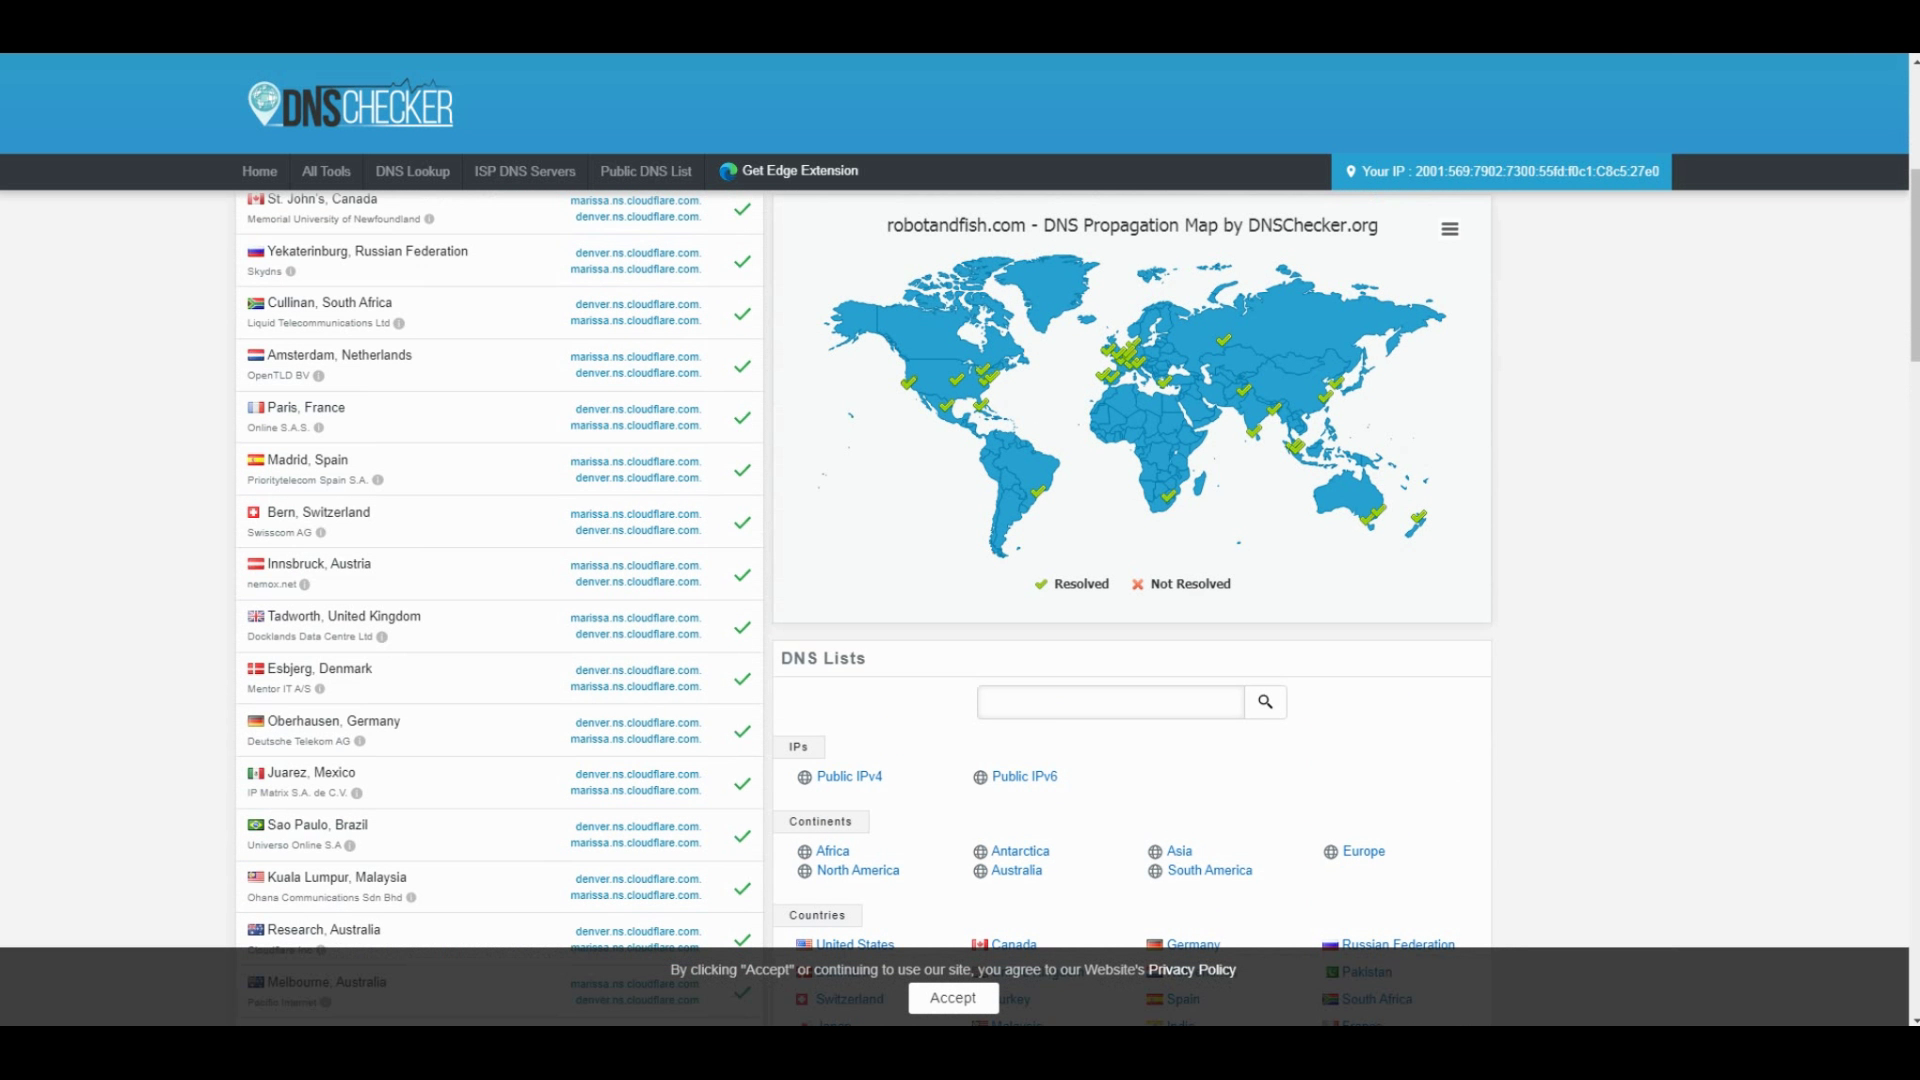The height and width of the screenshot is (1080, 1920).
Task: Open the map hamburger menu icon
Action: click(x=1449, y=229)
